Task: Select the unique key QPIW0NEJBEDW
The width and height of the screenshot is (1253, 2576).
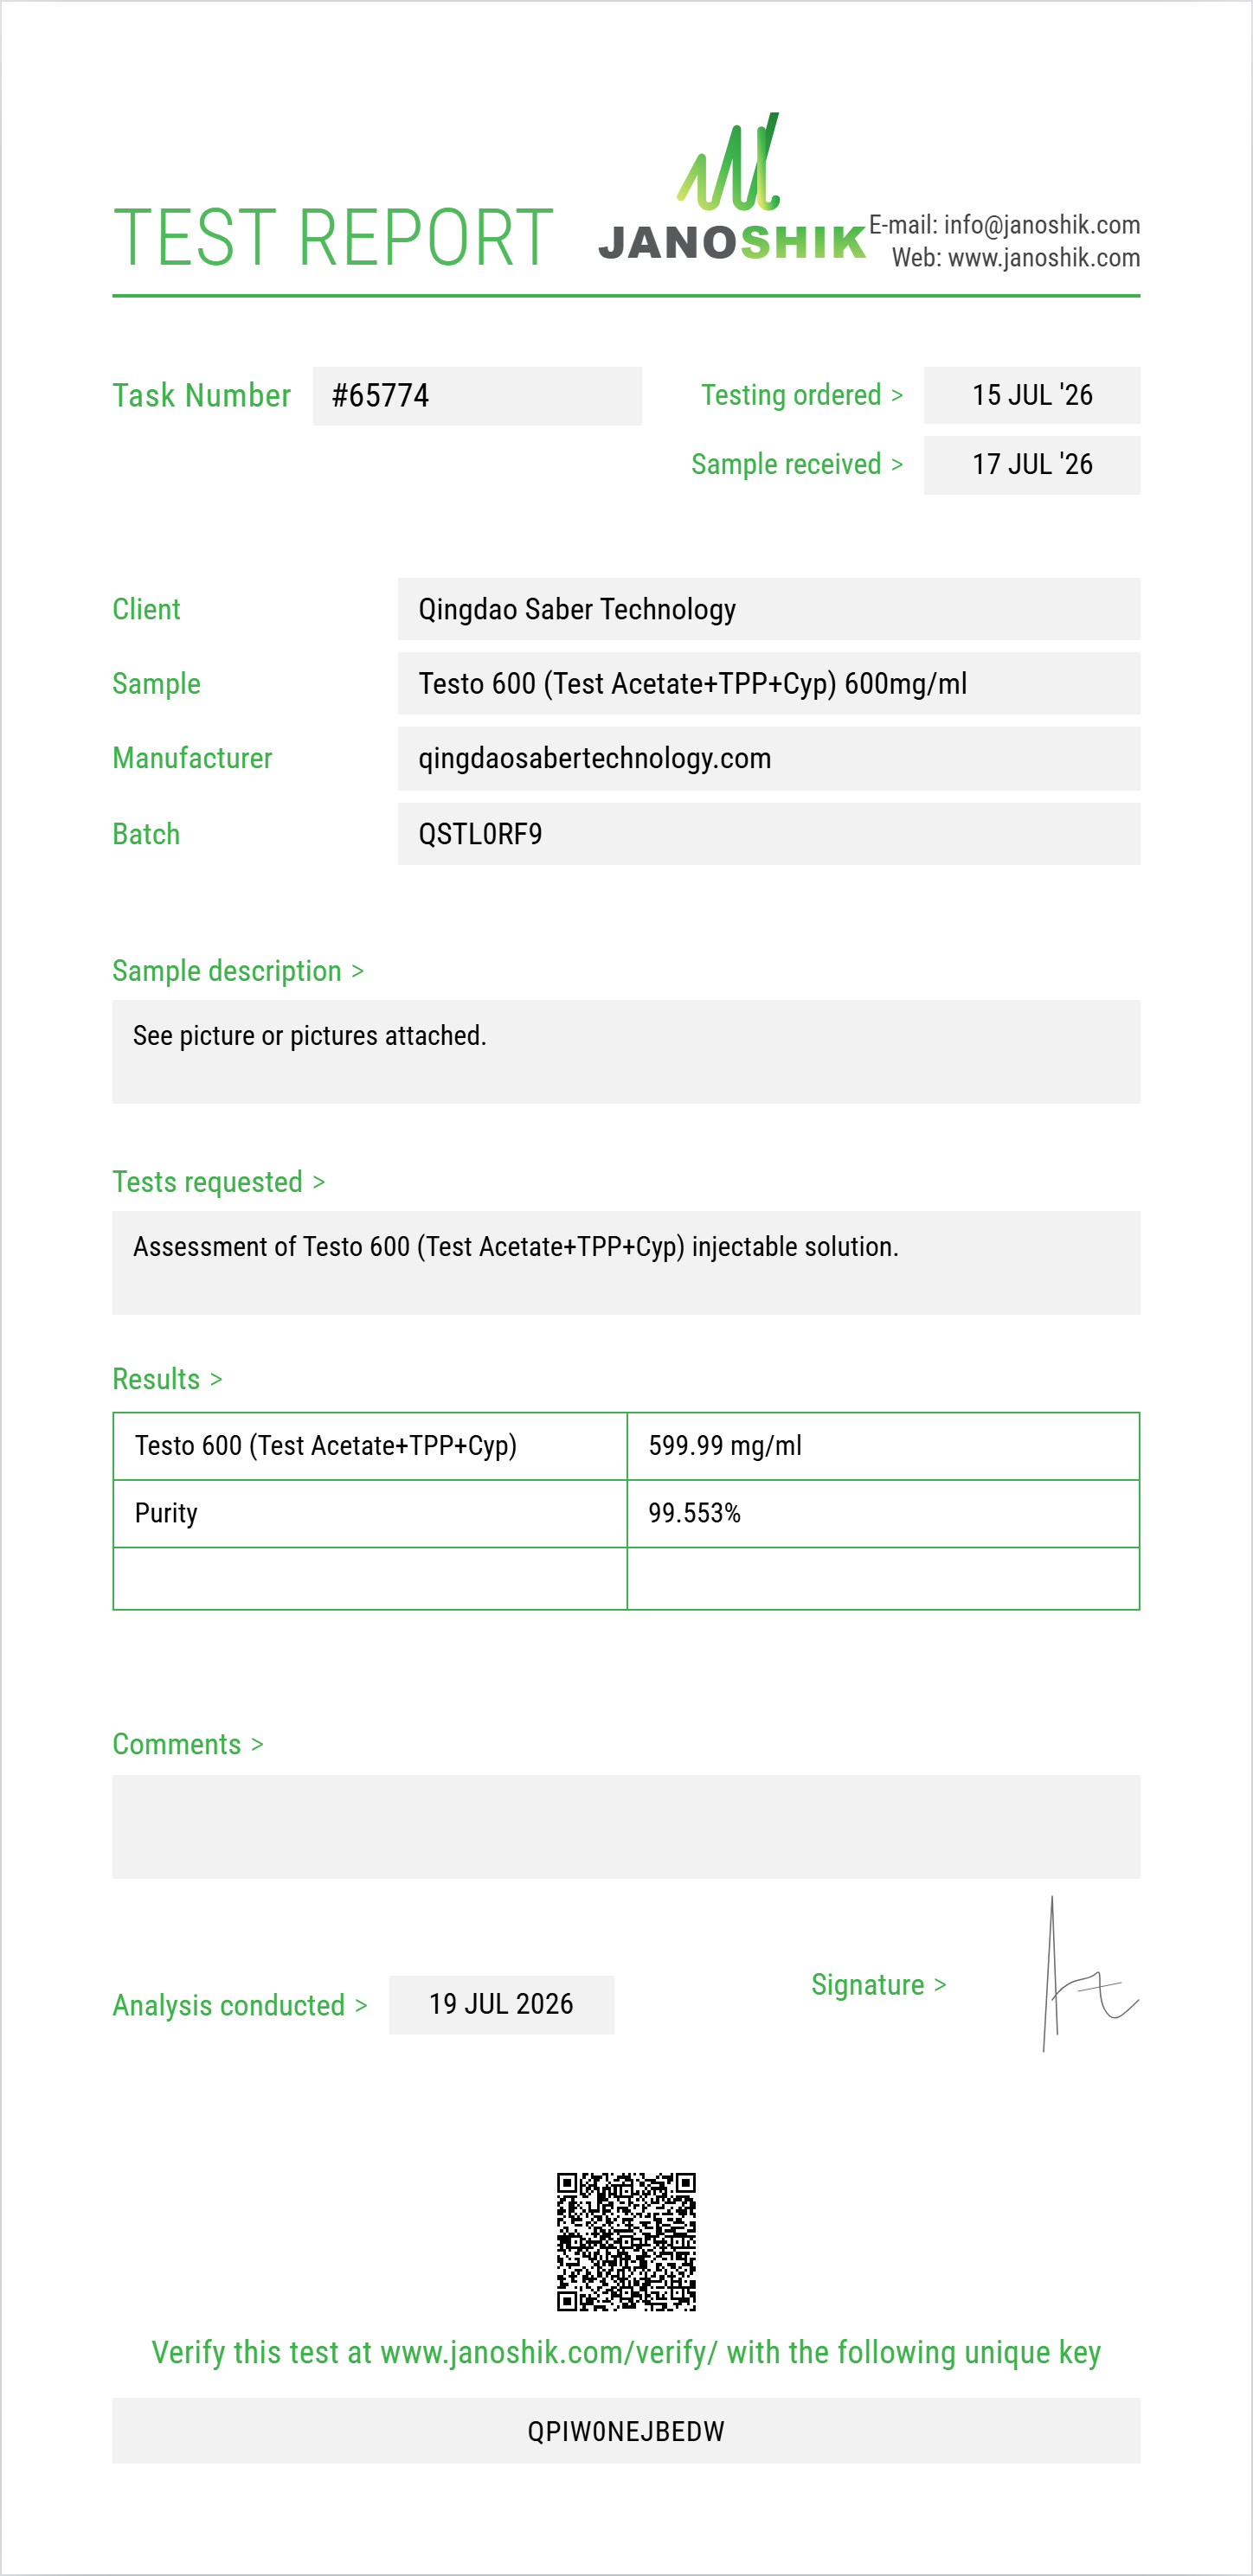Action: click(x=626, y=2431)
